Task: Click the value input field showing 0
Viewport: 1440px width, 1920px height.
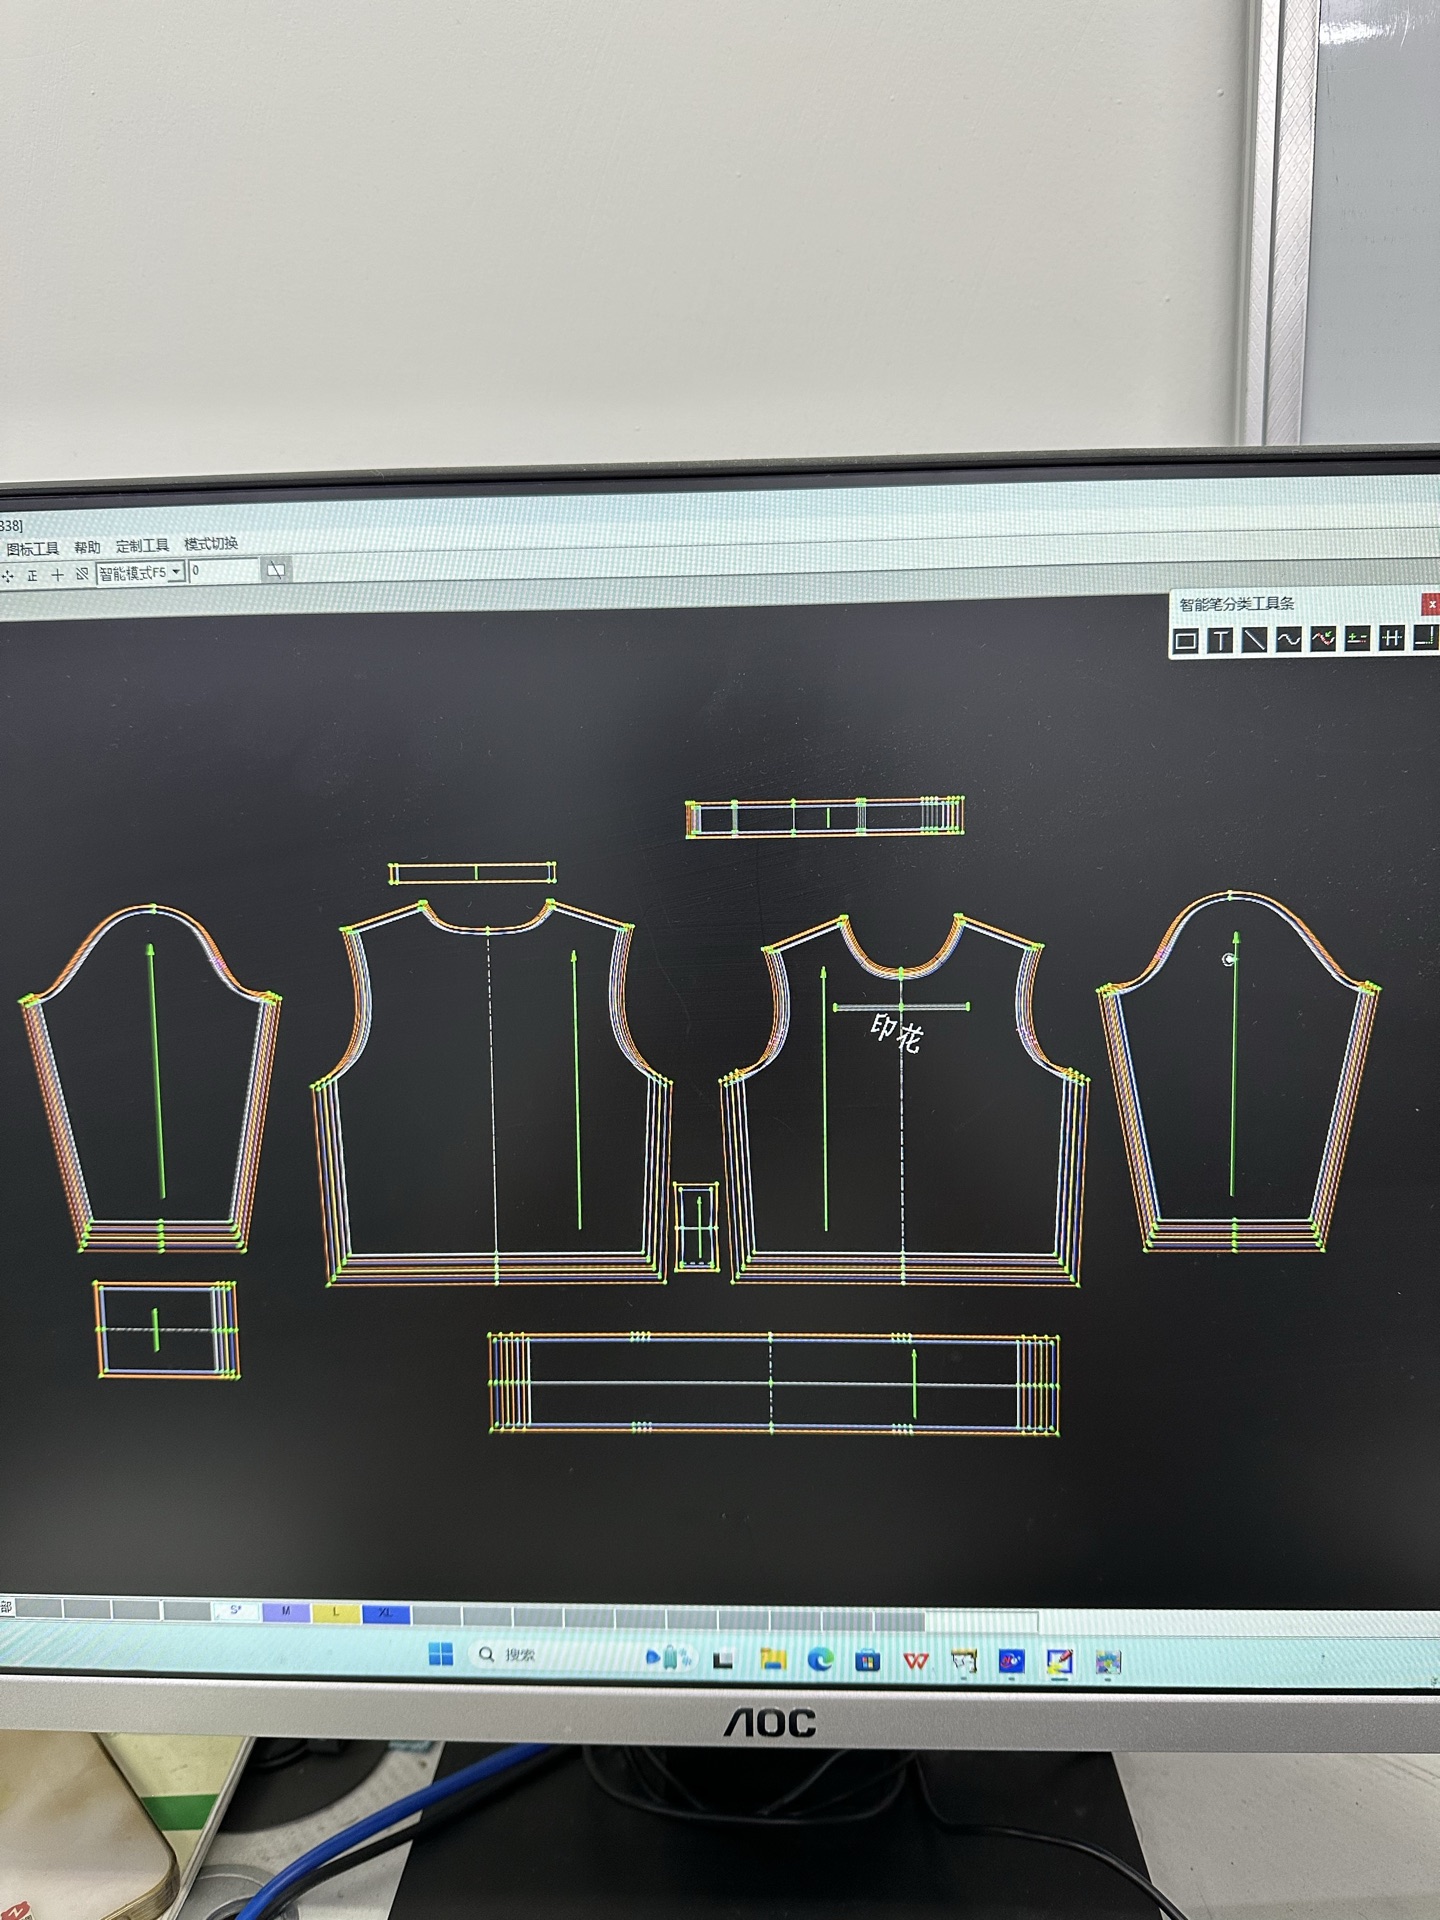Action: pyautogui.click(x=224, y=571)
